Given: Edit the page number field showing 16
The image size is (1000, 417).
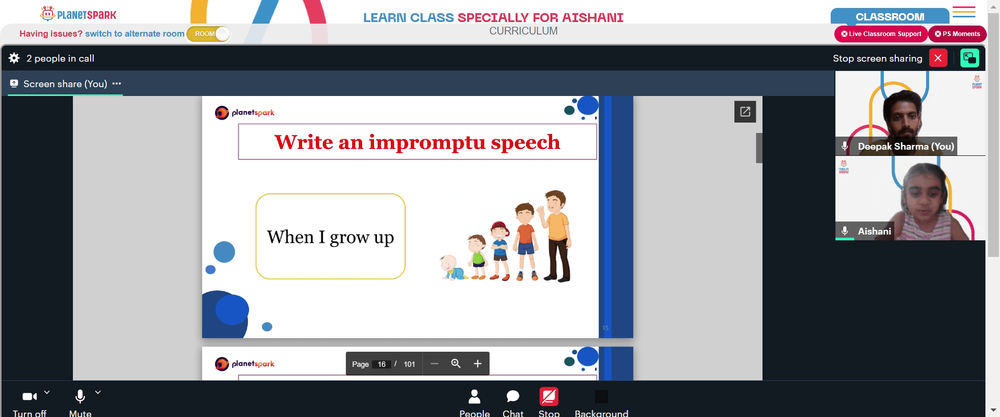Looking at the screenshot, I should pyautogui.click(x=381, y=364).
